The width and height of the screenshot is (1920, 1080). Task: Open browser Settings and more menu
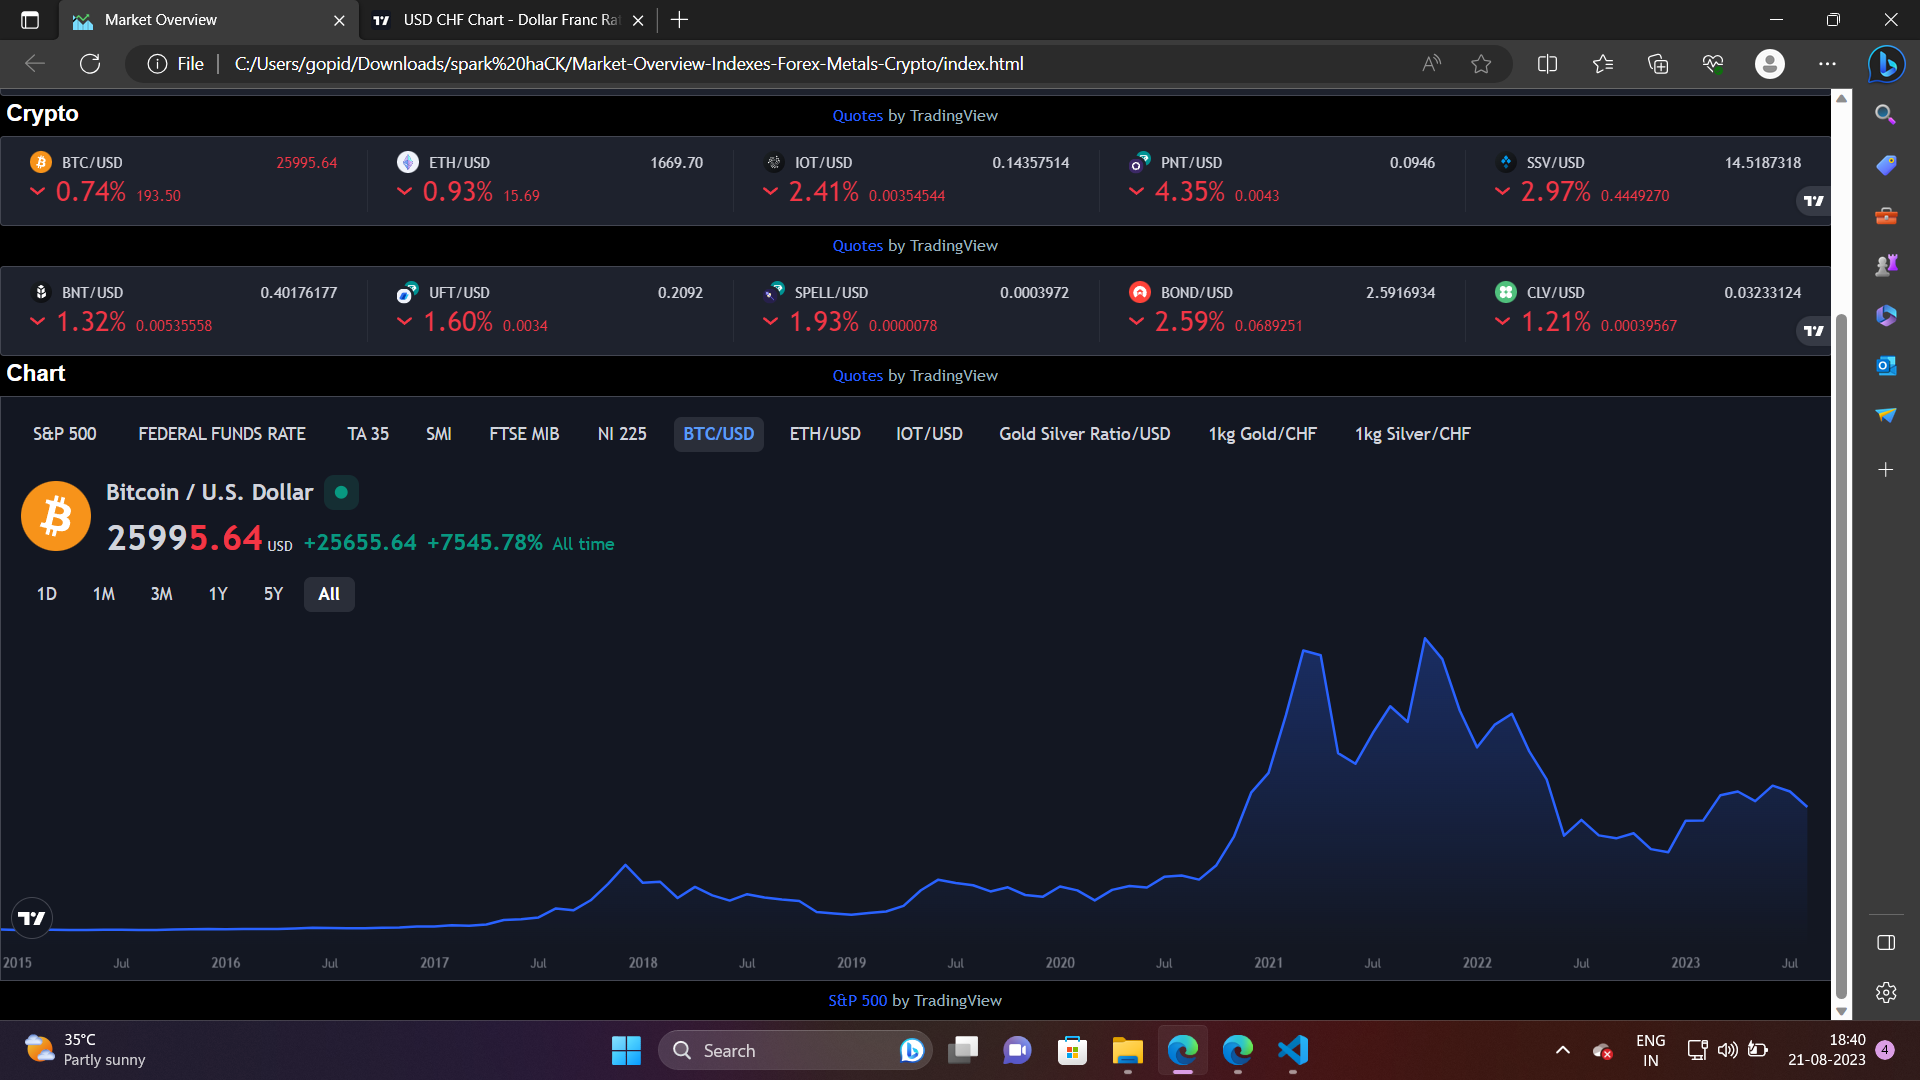(x=1827, y=64)
